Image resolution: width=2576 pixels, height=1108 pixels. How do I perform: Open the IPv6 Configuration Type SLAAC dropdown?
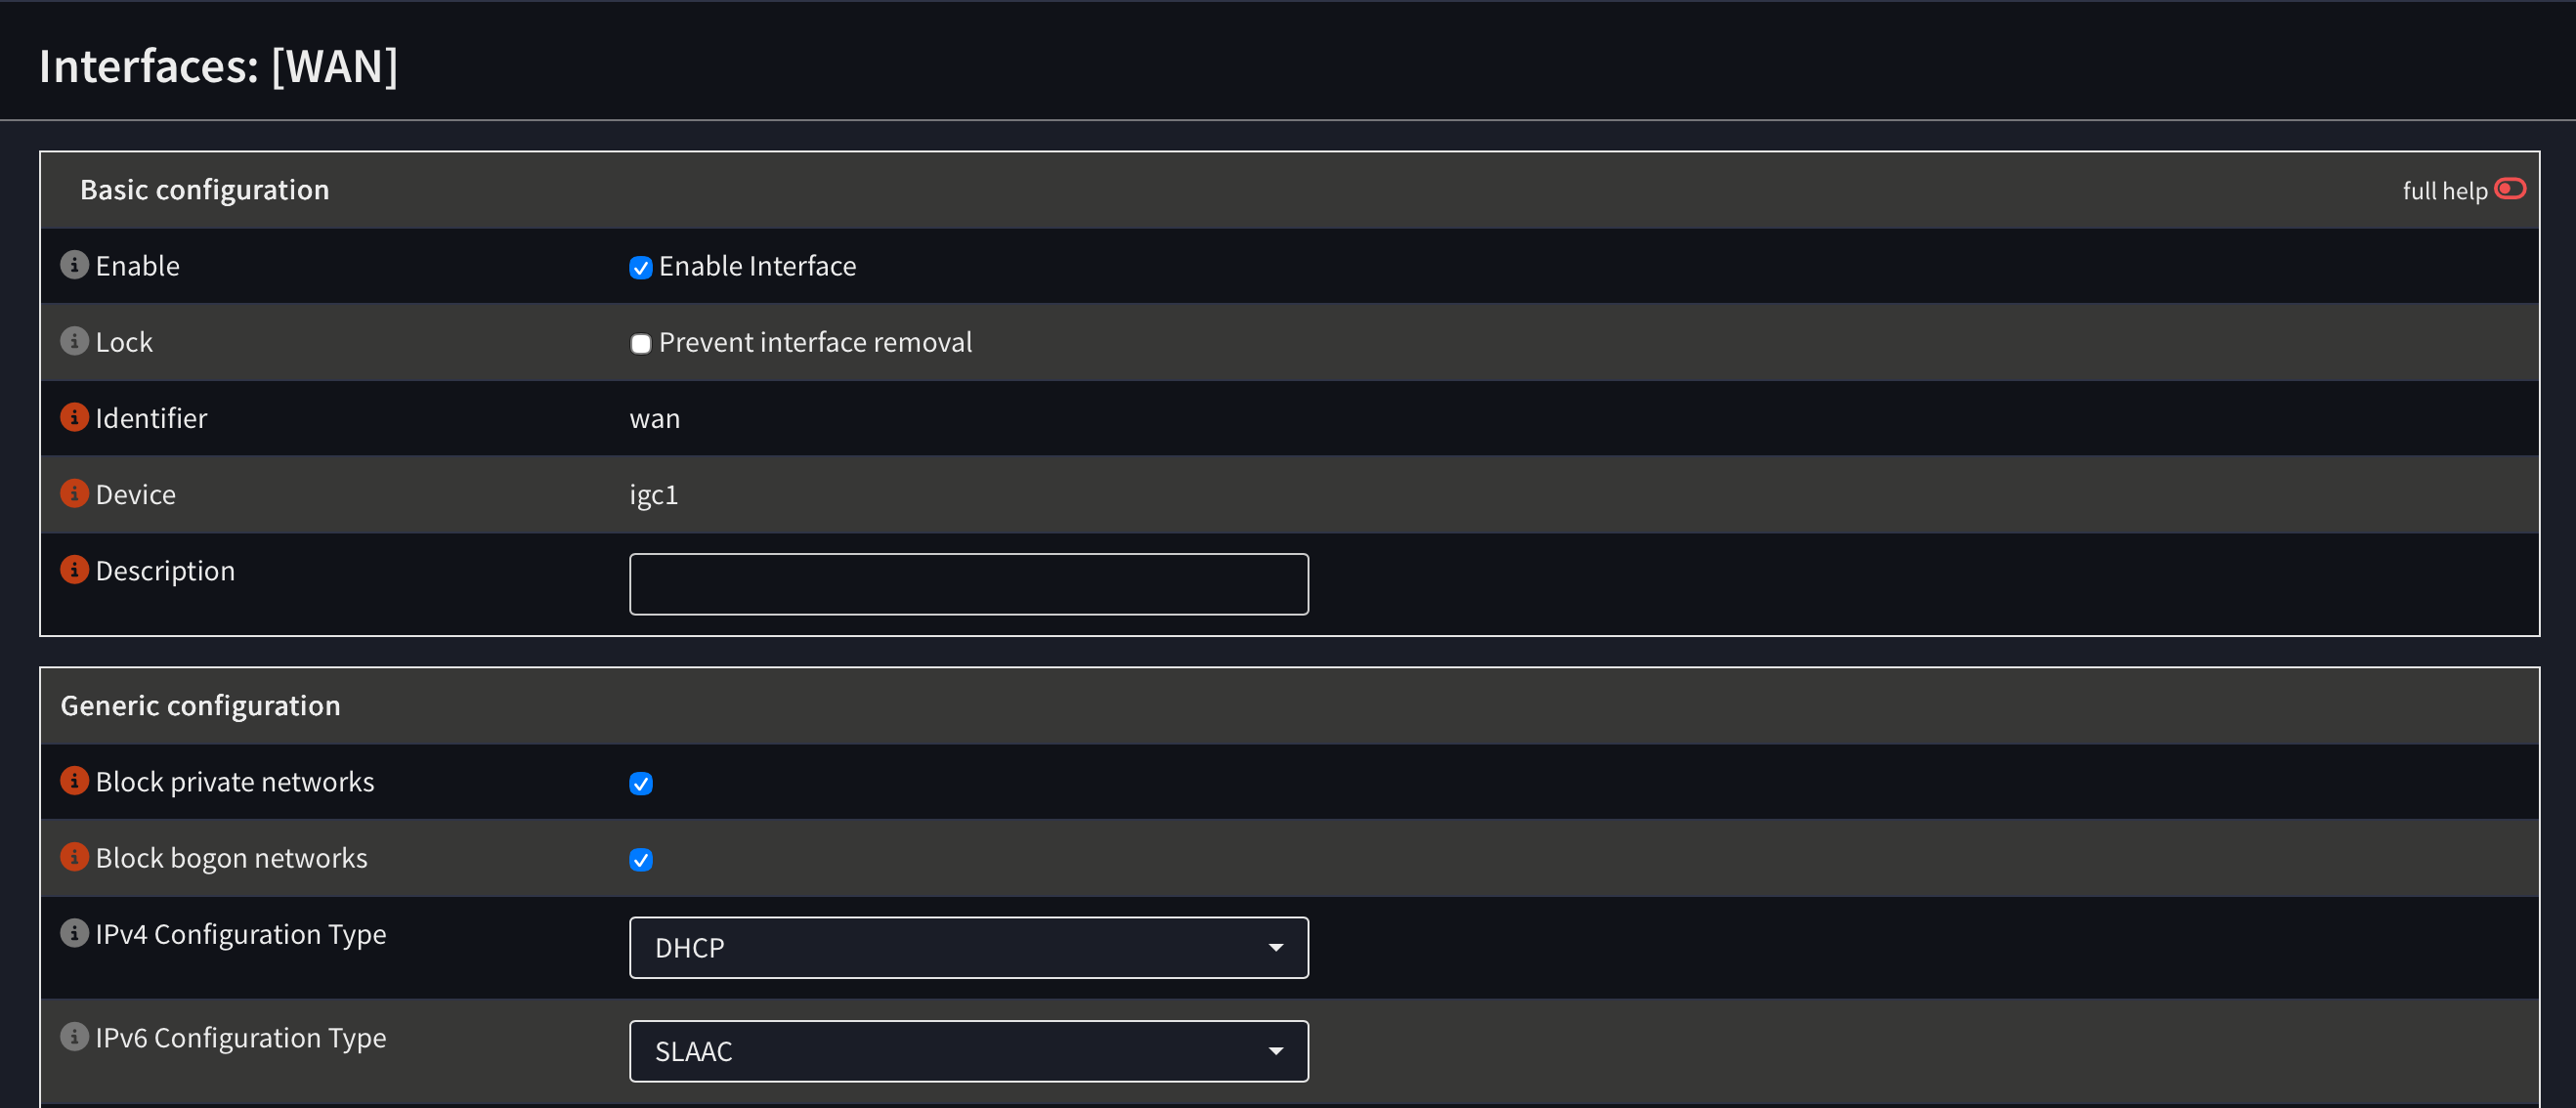pos(968,1051)
